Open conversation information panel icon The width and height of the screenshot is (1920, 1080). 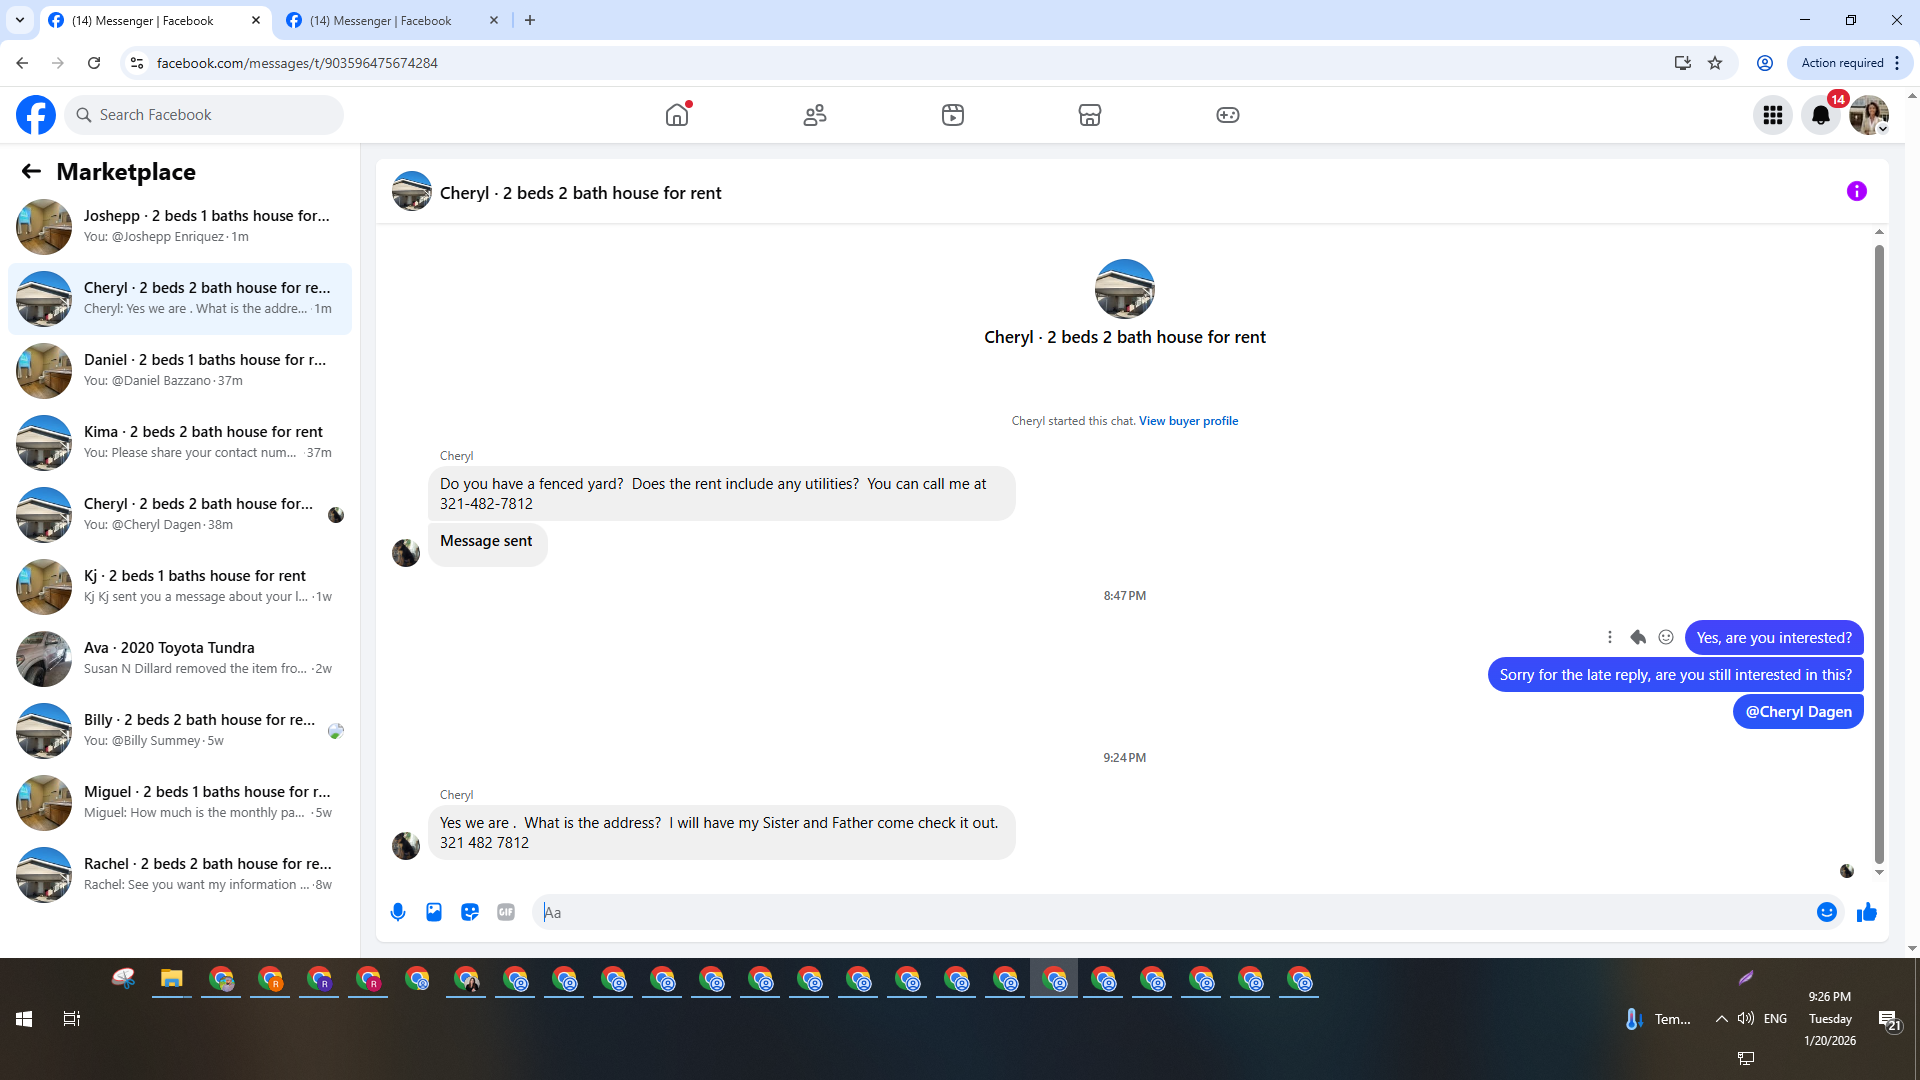click(x=1857, y=191)
